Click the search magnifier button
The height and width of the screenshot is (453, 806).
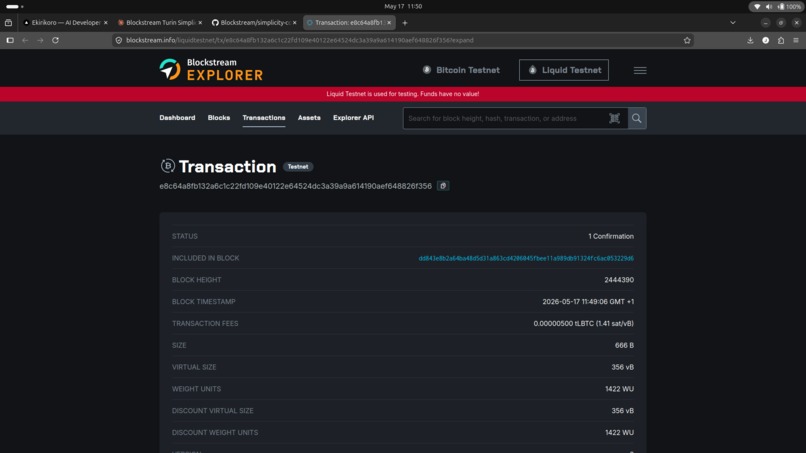(636, 118)
